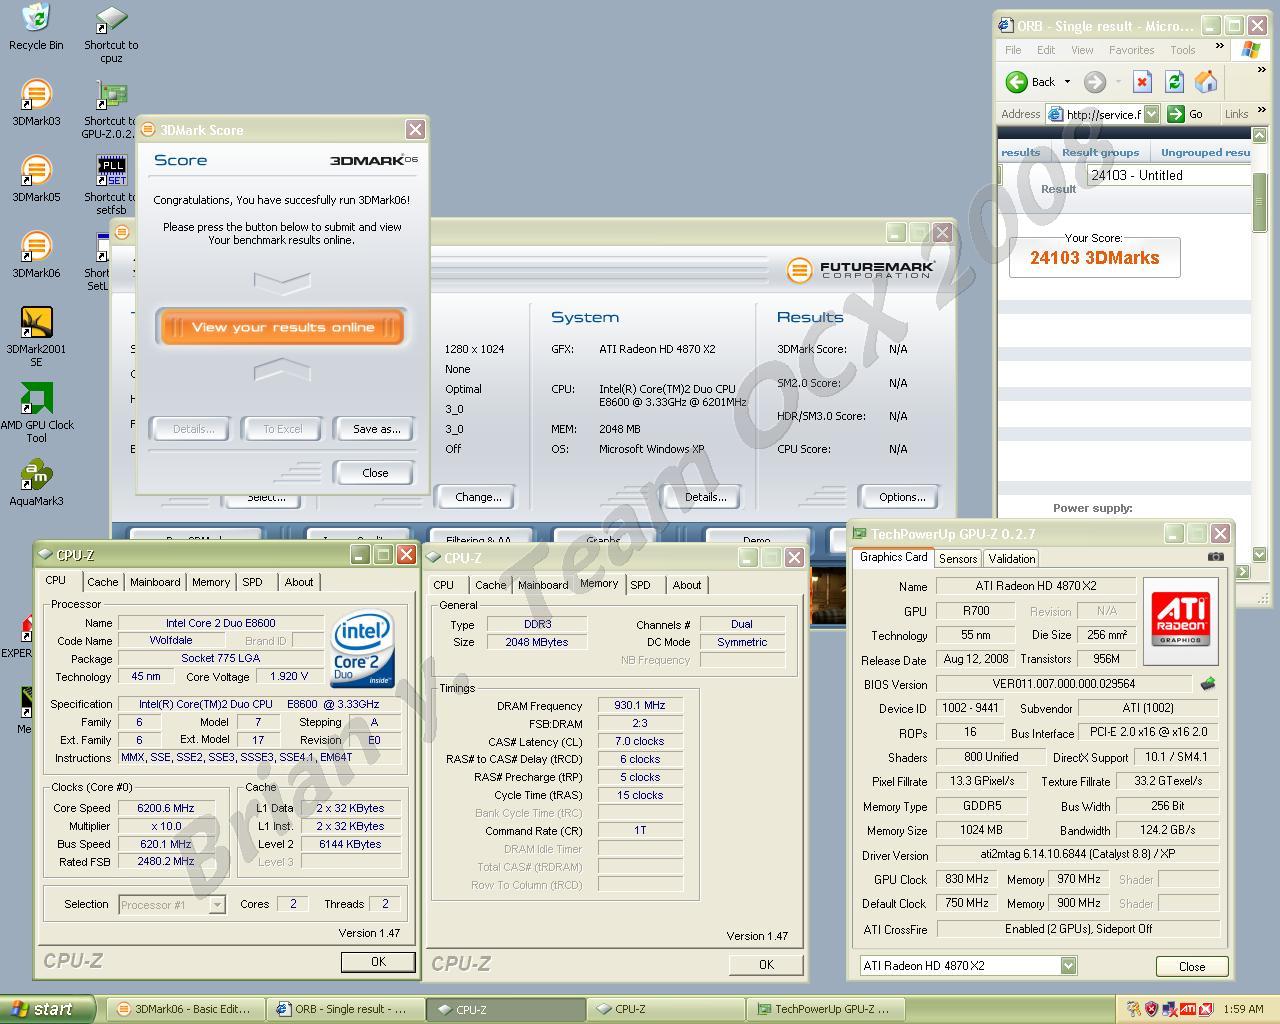Click the IE horizontal scrollbar right arrow
This screenshot has width=1280, height=1024.
[x=1242, y=572]
